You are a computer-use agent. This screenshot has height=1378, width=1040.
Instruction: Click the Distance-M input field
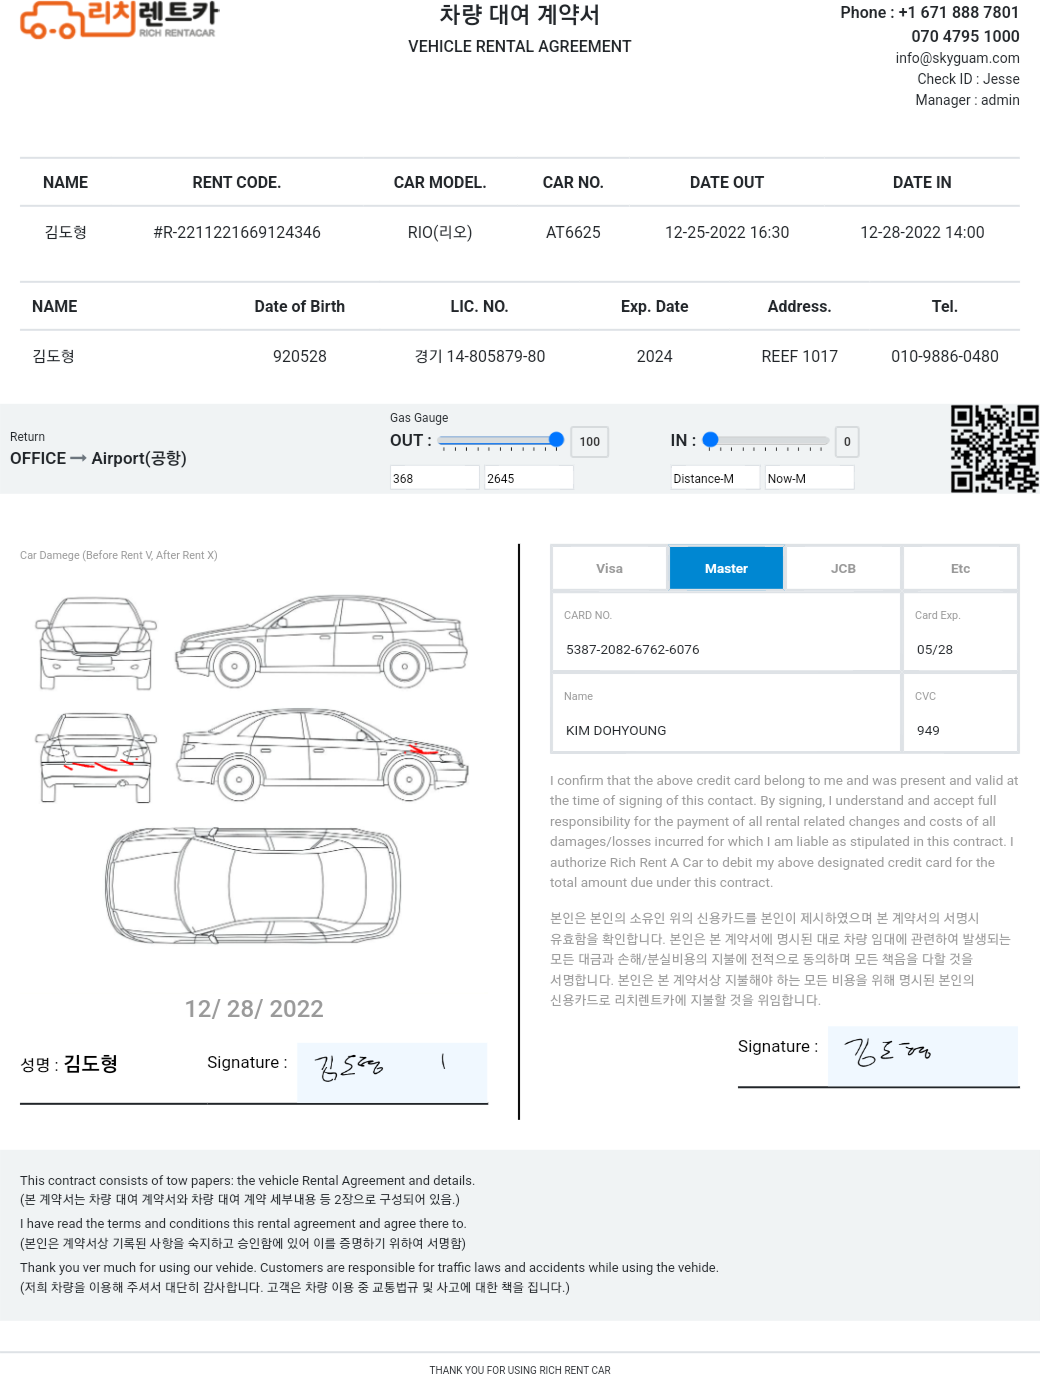[x=715, y=478]
